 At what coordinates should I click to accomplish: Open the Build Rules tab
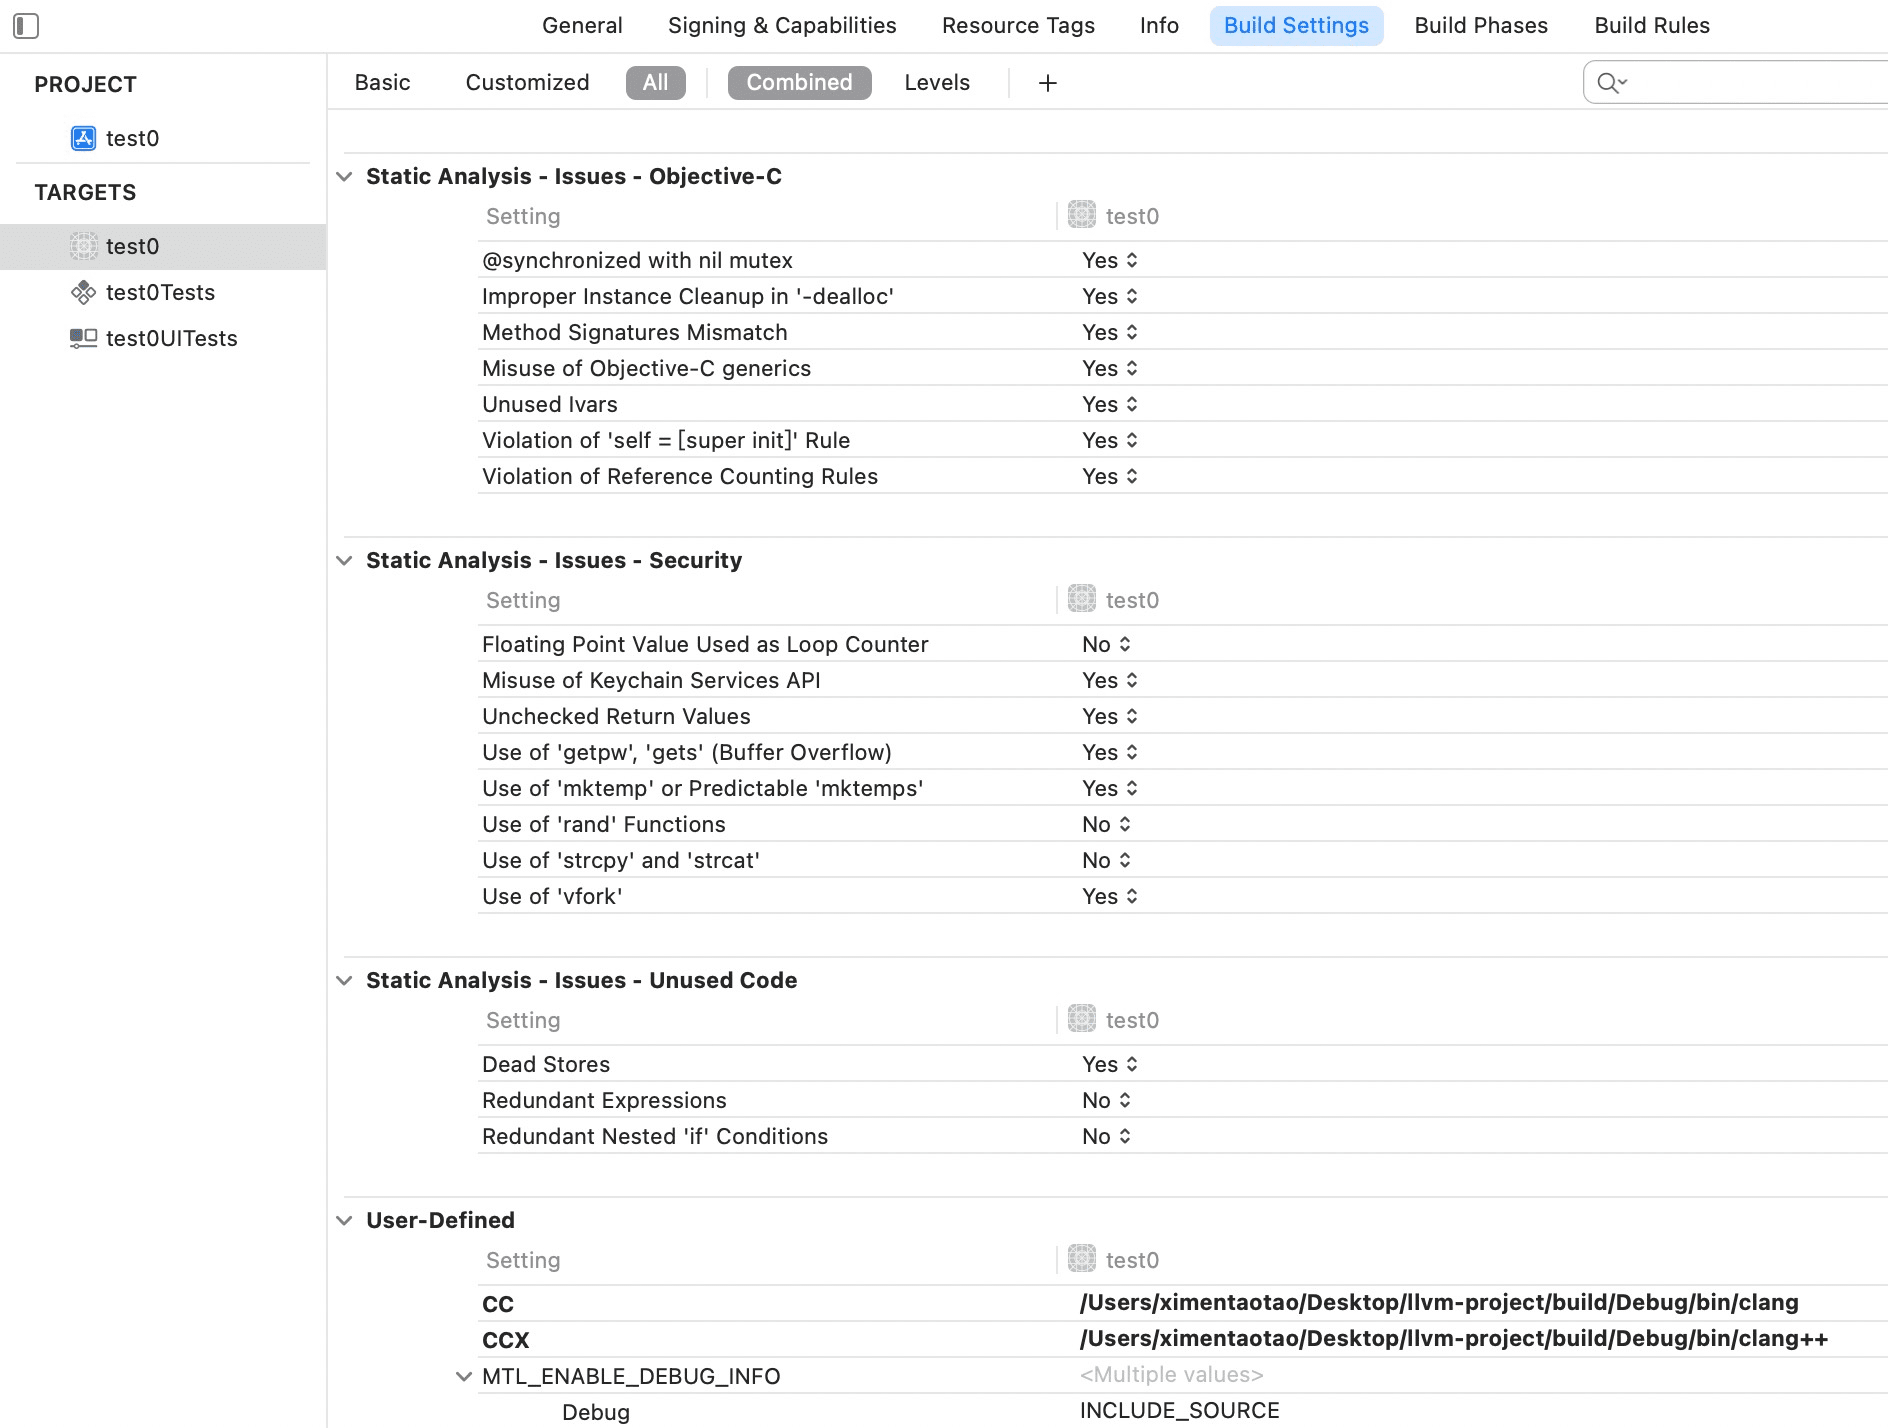pyautogui.click(x=1652, y=26)
